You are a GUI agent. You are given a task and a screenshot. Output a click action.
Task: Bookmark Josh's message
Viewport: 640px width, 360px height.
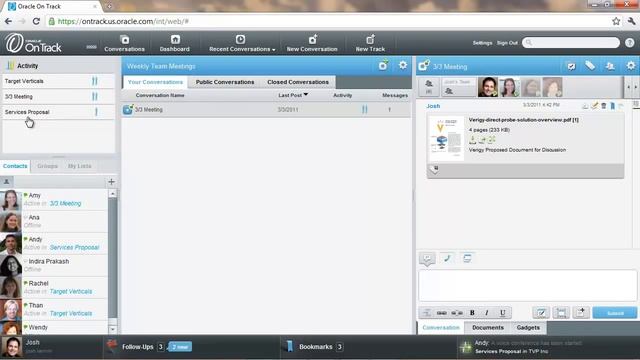click(x=613, y=106)
